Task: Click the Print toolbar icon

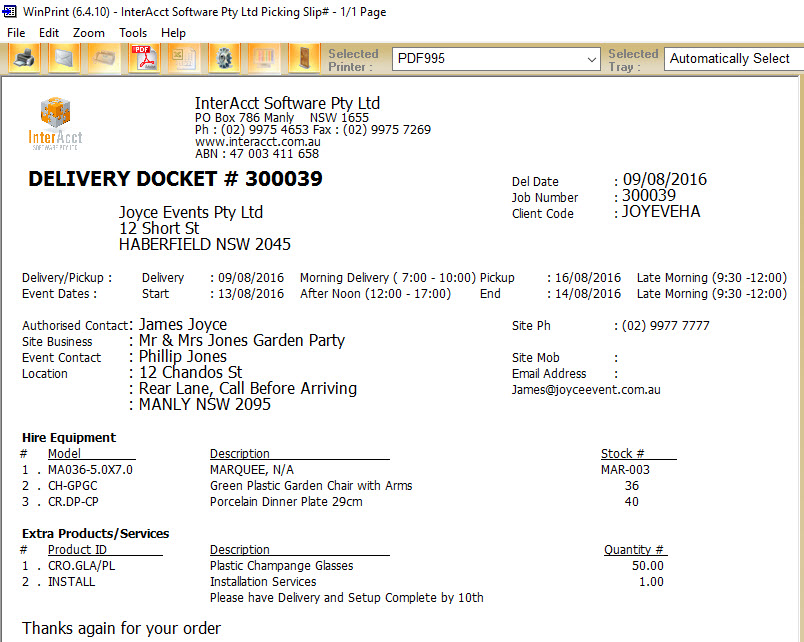Action: point(24,58)
